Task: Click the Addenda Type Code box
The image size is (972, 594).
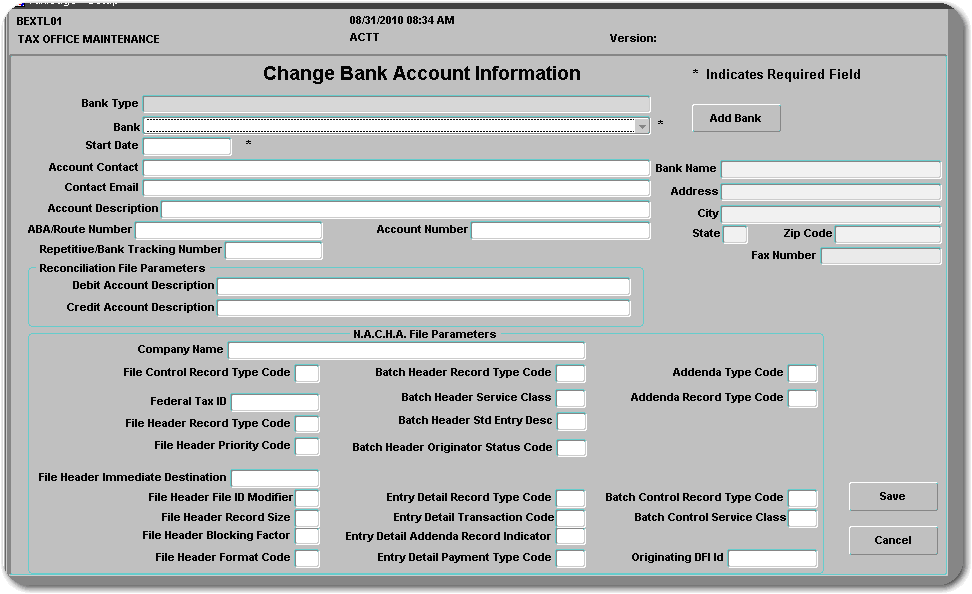Action: 802,374
